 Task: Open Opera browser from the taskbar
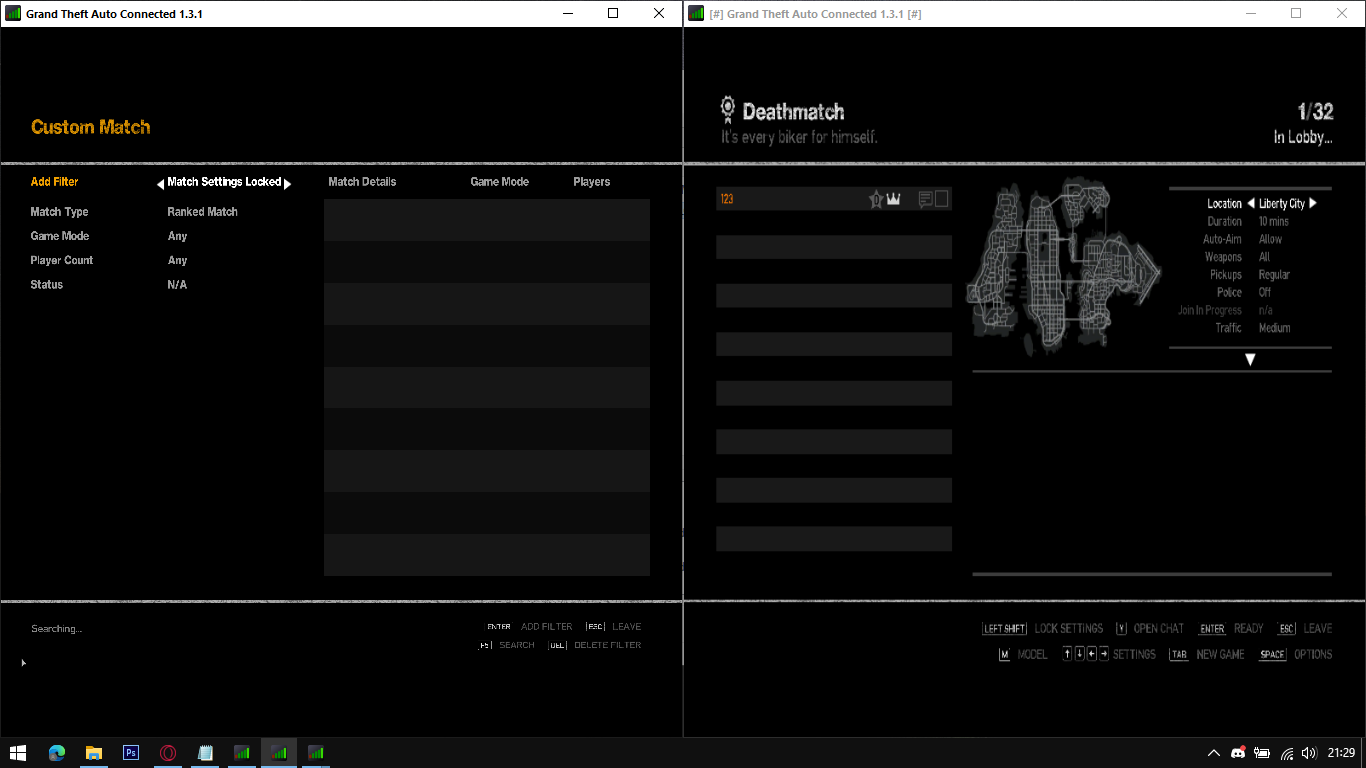point(168,753)
